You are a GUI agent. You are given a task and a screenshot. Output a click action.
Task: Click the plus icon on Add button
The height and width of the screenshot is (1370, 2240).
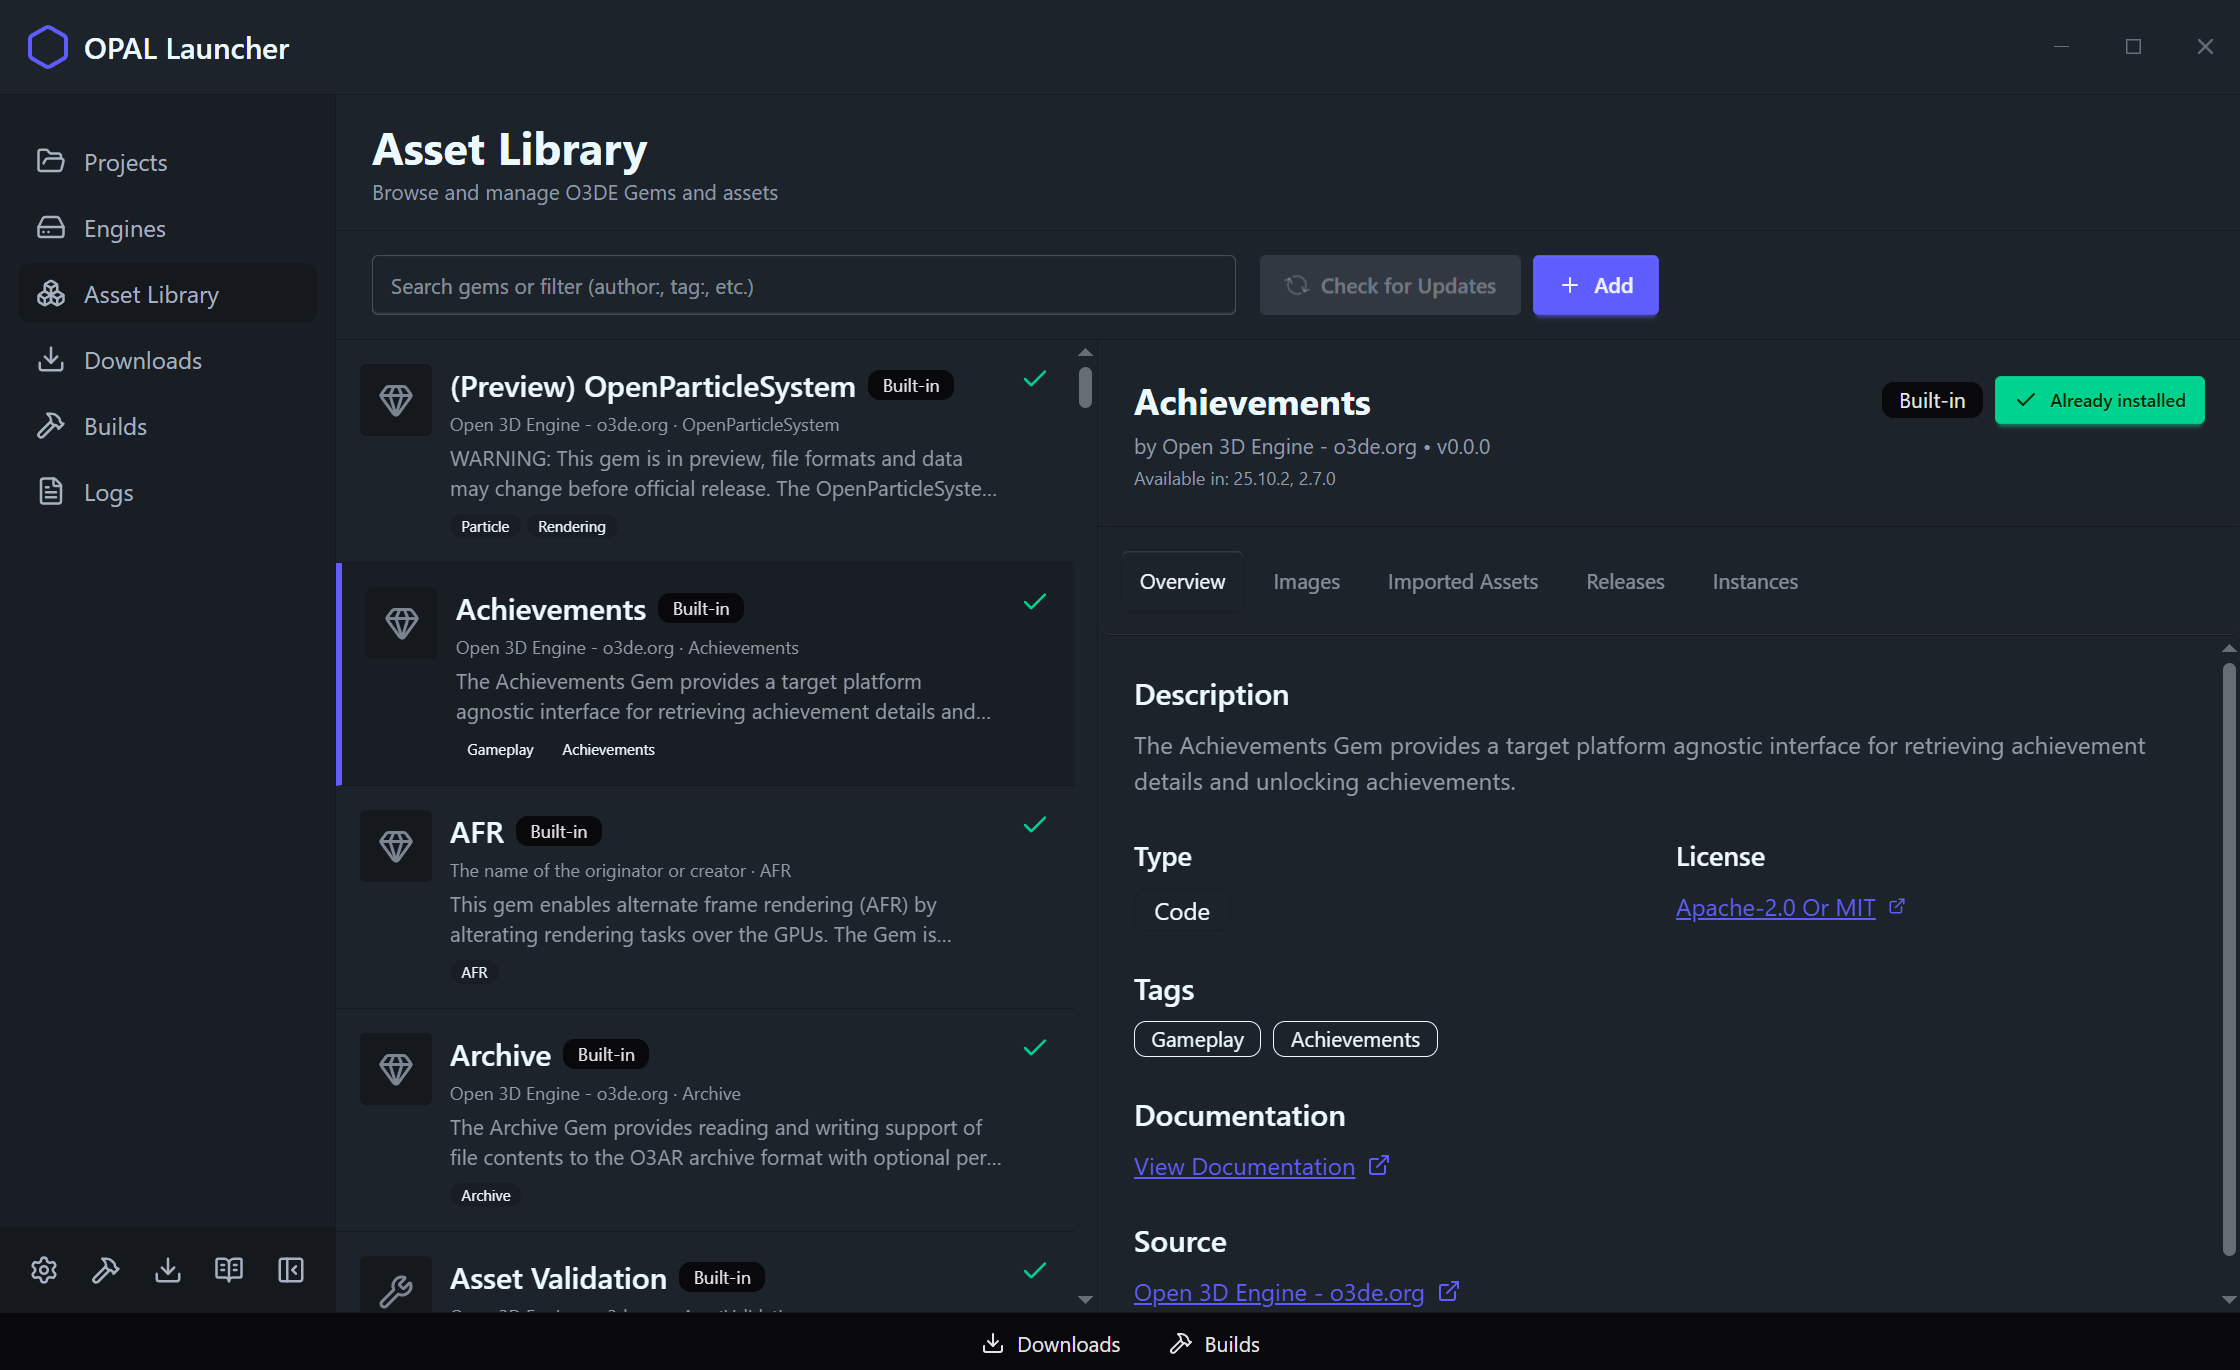pos(1570,286)
